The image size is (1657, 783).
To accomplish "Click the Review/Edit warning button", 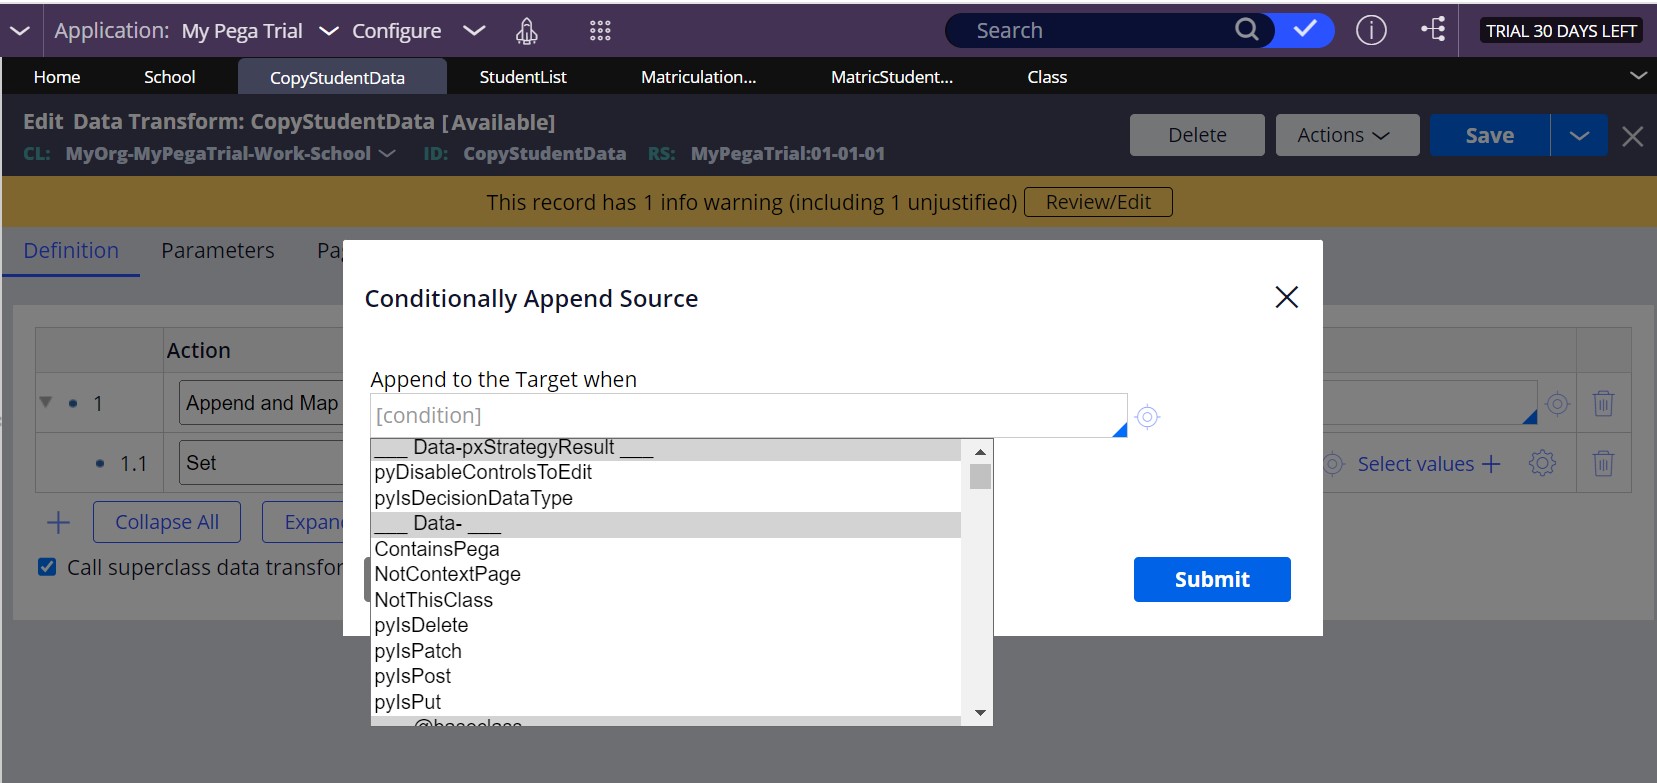I will tap(1098, 202).
